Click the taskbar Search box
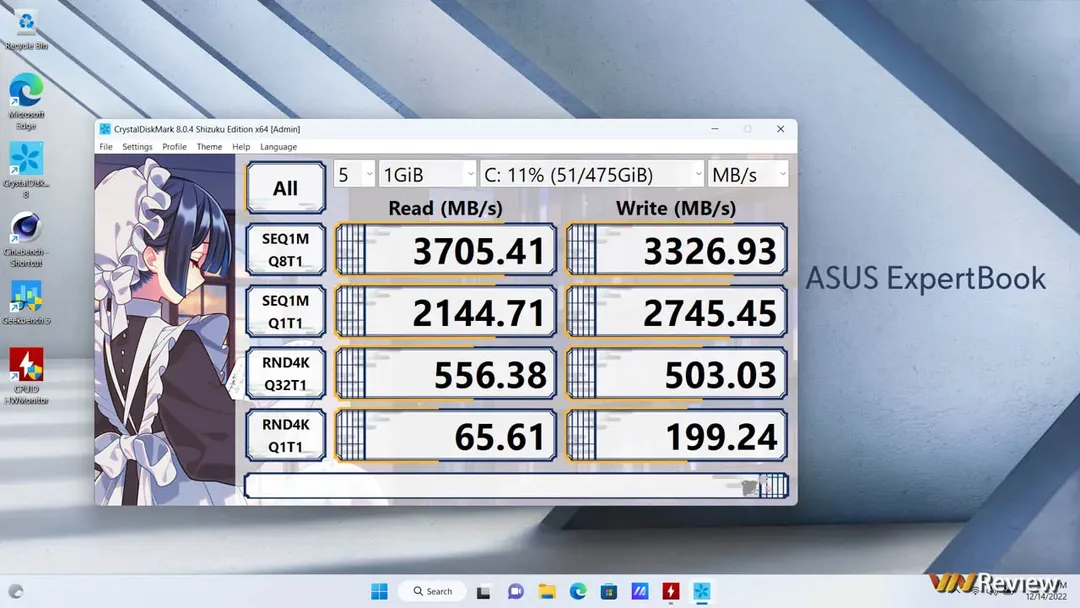Viewport: 1080px width, 608px height. pos(432,591)
